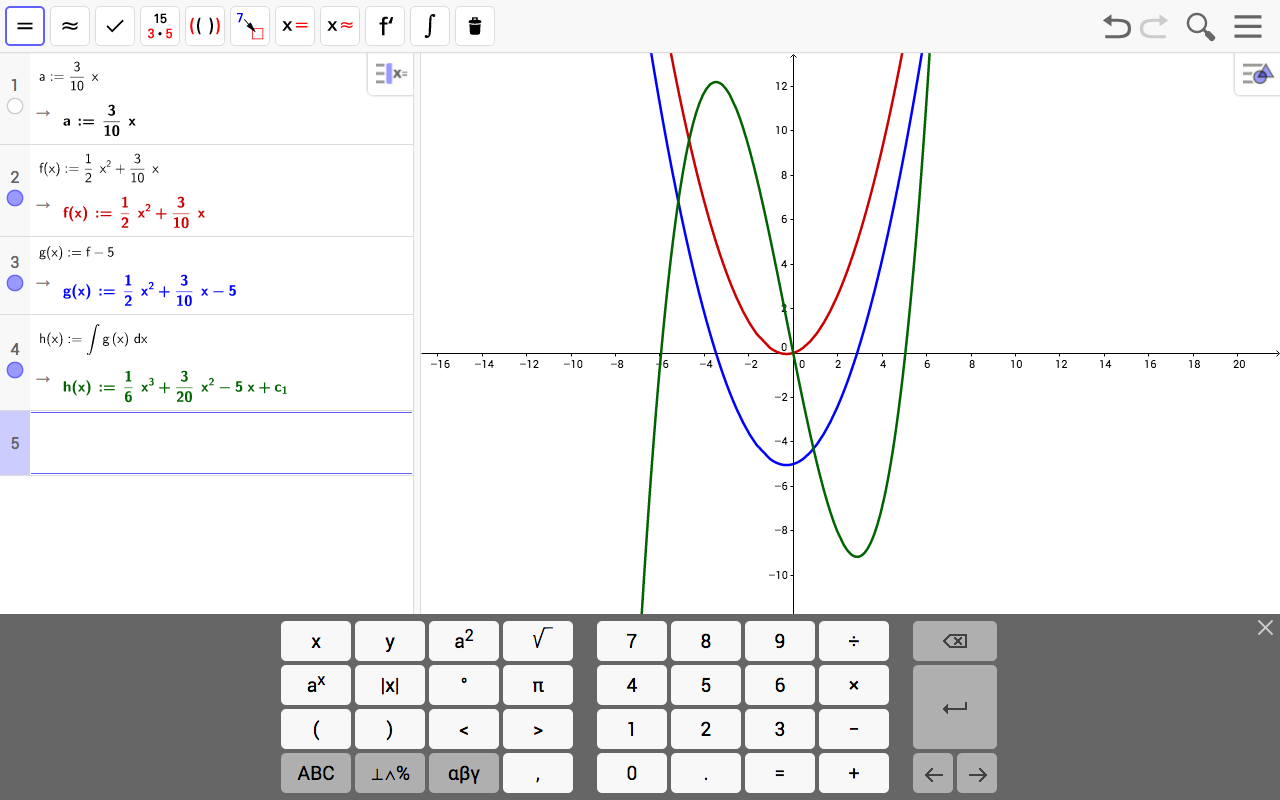This screenshot has height=800, width=1280.
Task: Tap the number 5 key
Action: click(706, 685)
